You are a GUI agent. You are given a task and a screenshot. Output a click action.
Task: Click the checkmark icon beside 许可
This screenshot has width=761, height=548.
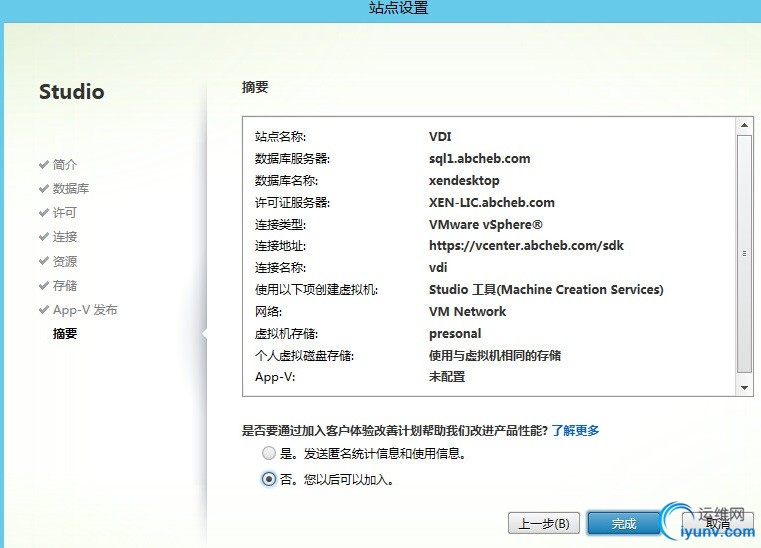pos(44,213)
